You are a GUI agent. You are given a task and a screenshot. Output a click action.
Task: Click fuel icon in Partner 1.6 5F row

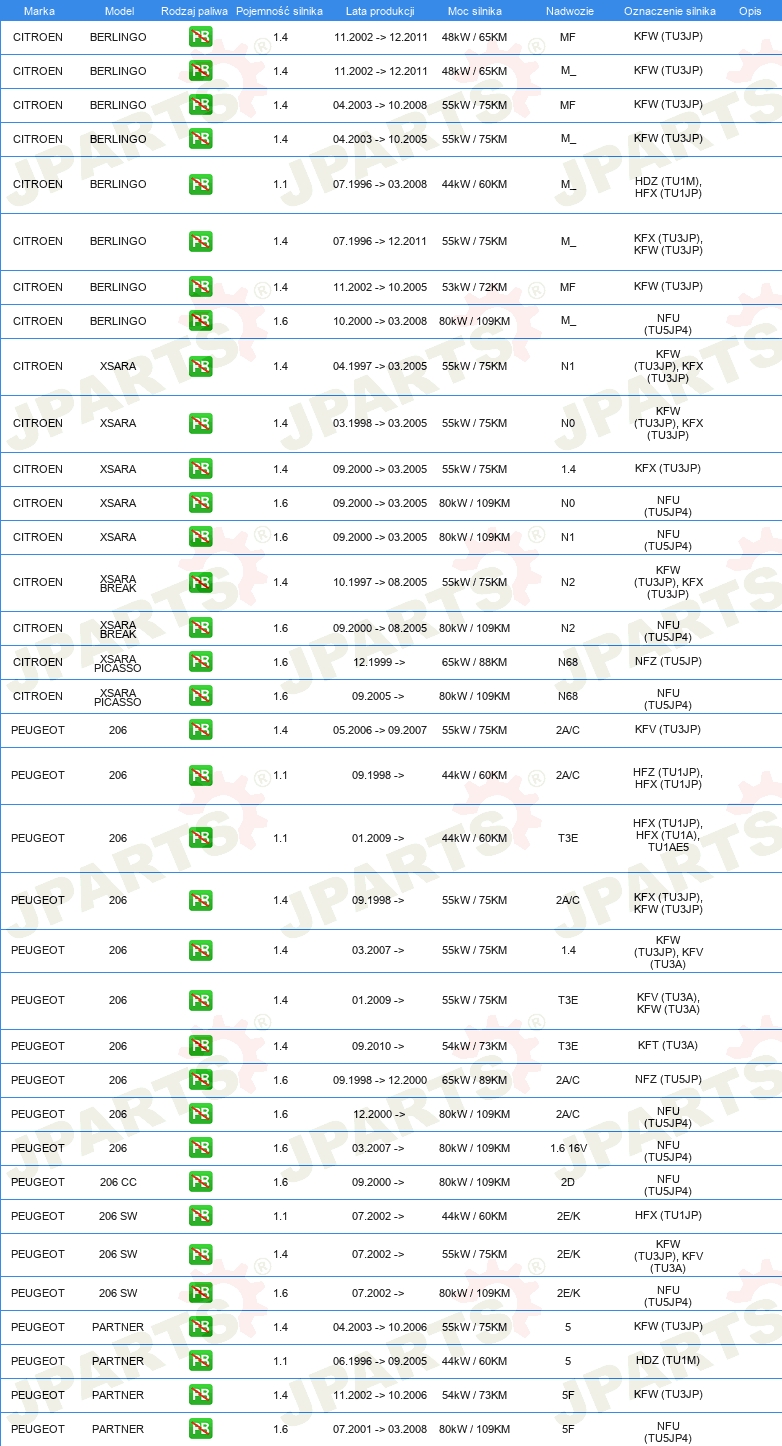[x=201, y=1429]
